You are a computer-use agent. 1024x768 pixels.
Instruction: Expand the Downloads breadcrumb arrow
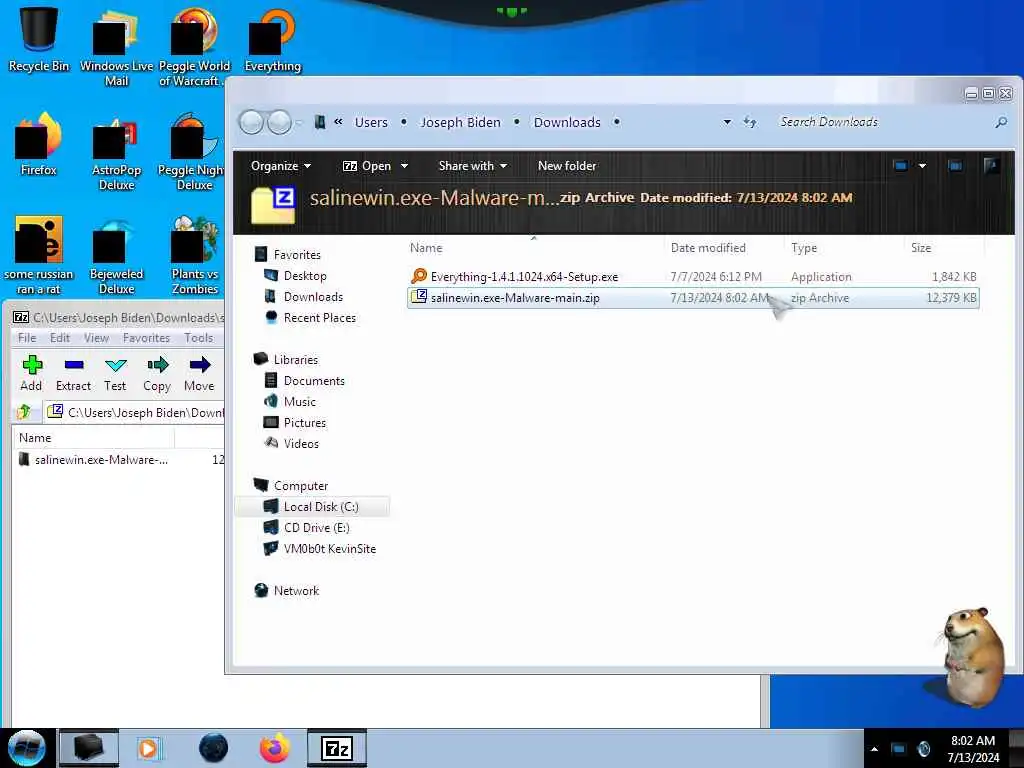coord(616,122)
